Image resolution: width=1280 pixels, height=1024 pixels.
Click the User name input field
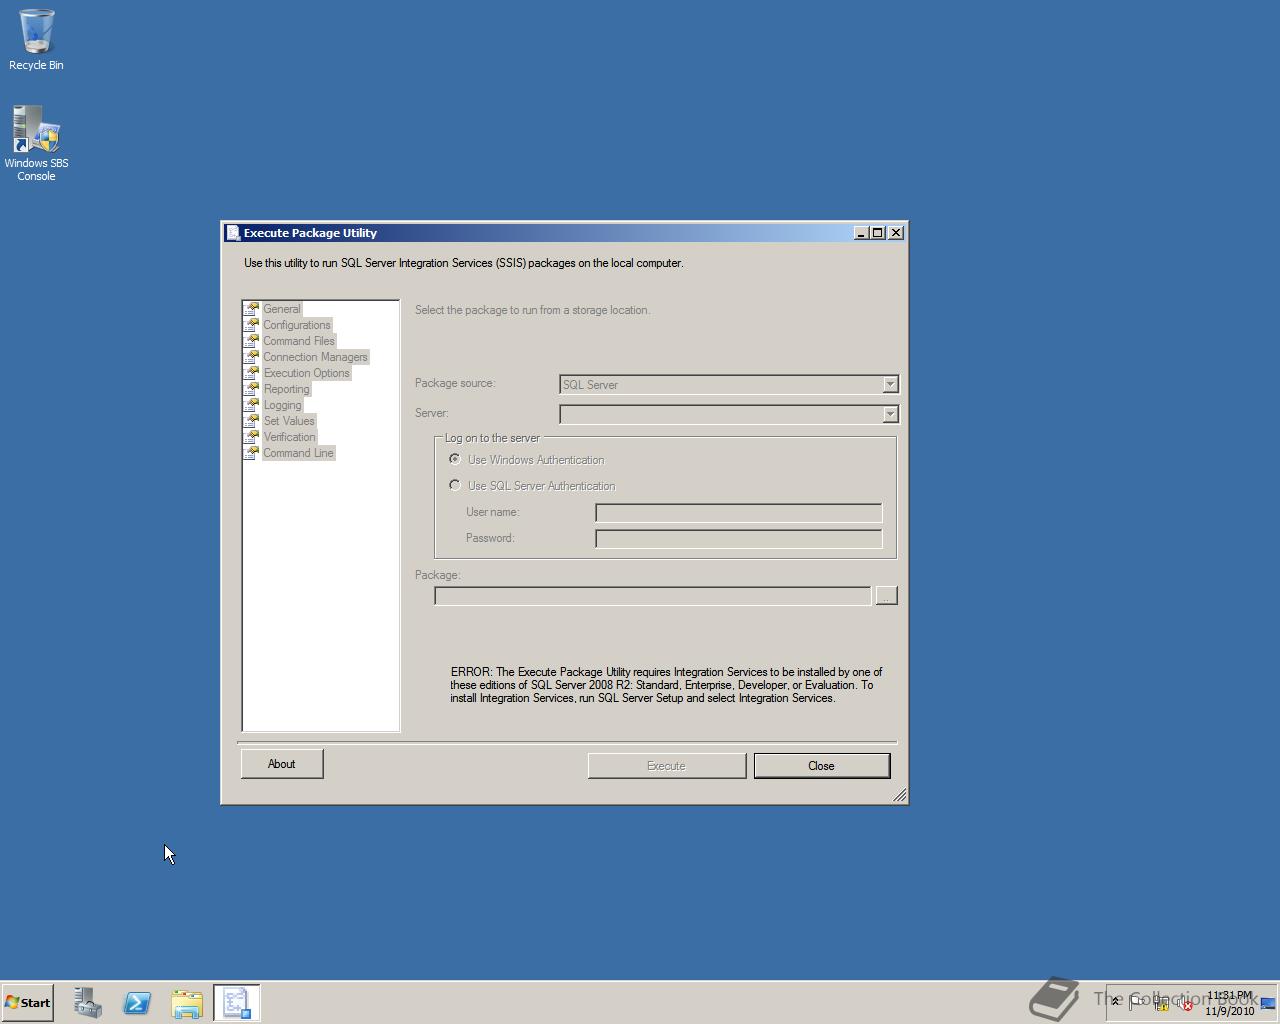point(738,513)
